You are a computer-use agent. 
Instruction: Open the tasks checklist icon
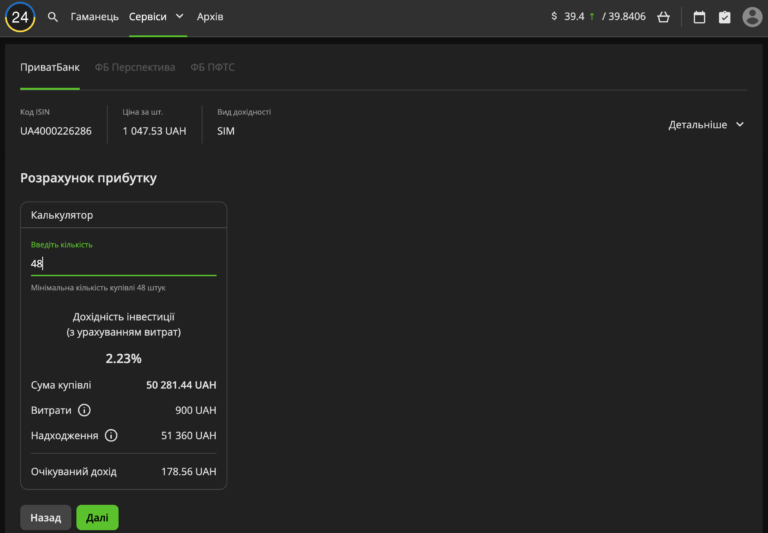[725, 17]
